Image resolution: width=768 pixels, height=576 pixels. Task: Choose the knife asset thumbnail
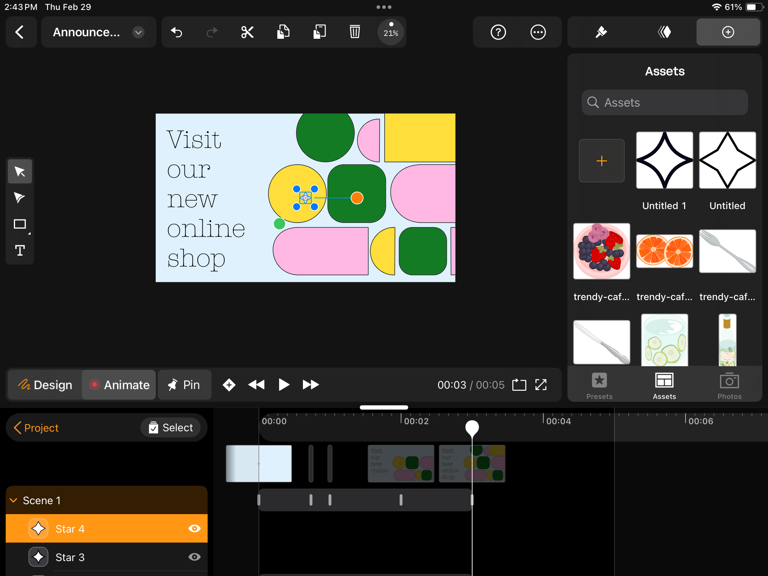tap(601, 342)
